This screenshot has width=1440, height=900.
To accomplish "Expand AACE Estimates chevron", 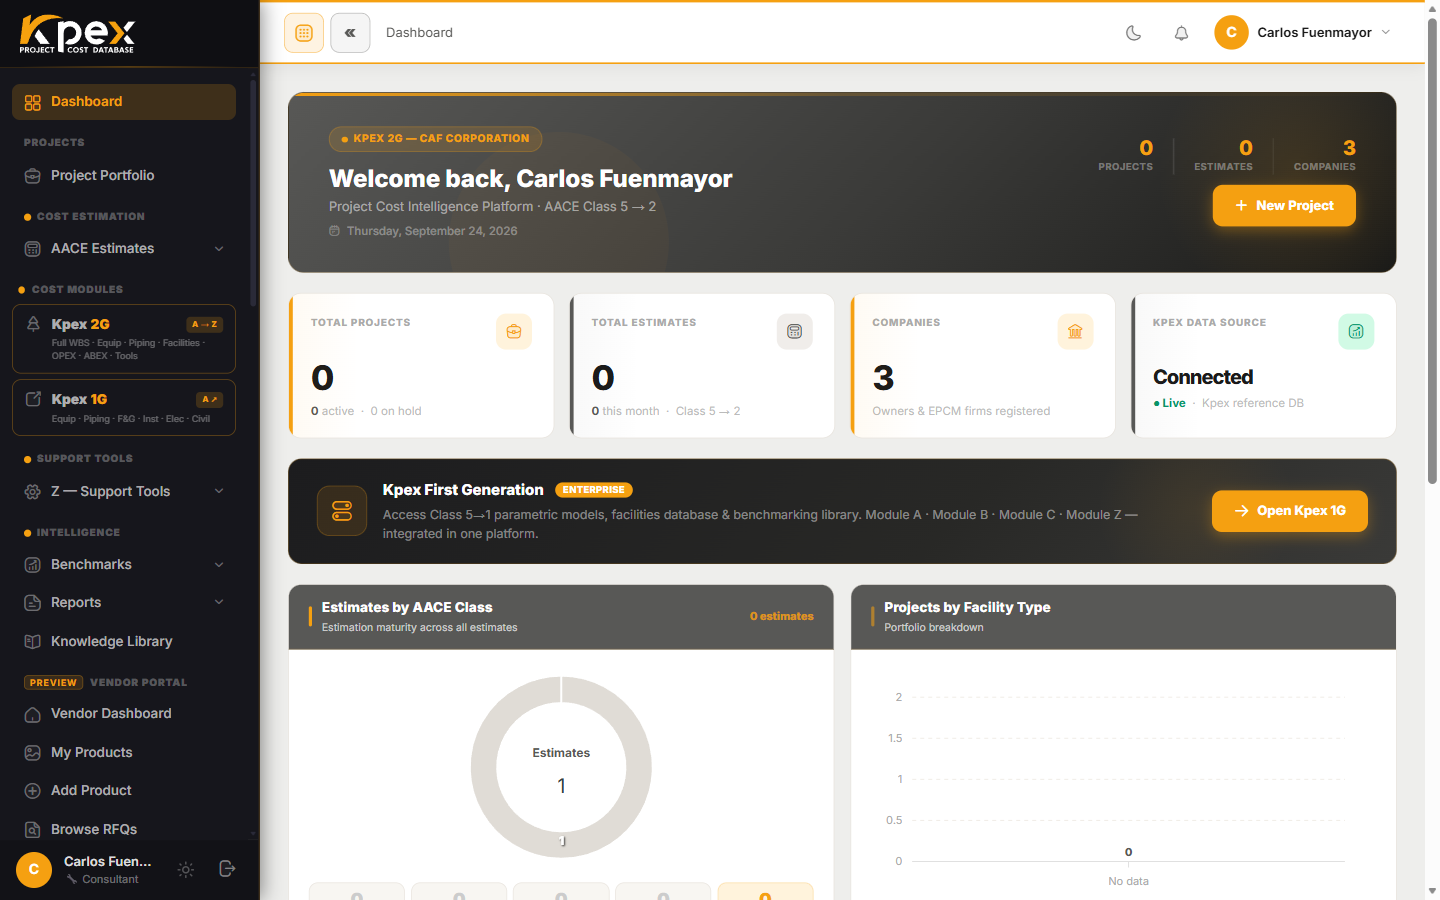I will (x=219, y=249).
